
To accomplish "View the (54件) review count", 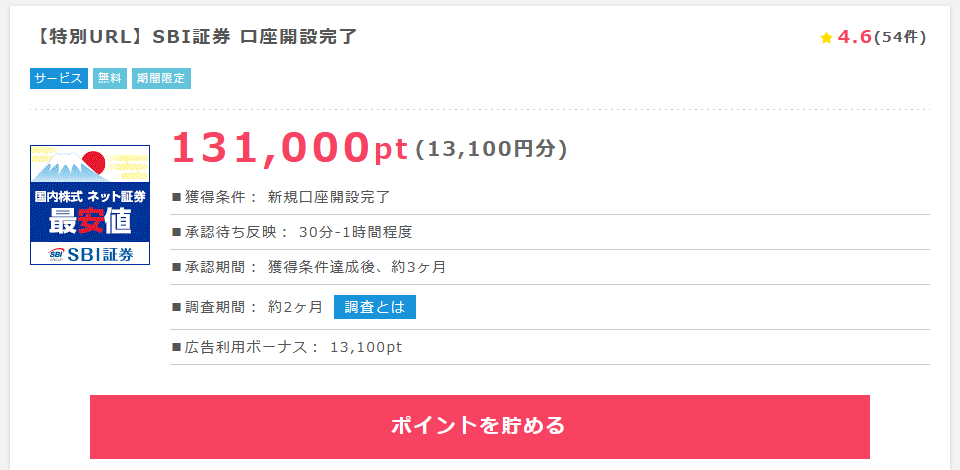I will tap(900, 37).
